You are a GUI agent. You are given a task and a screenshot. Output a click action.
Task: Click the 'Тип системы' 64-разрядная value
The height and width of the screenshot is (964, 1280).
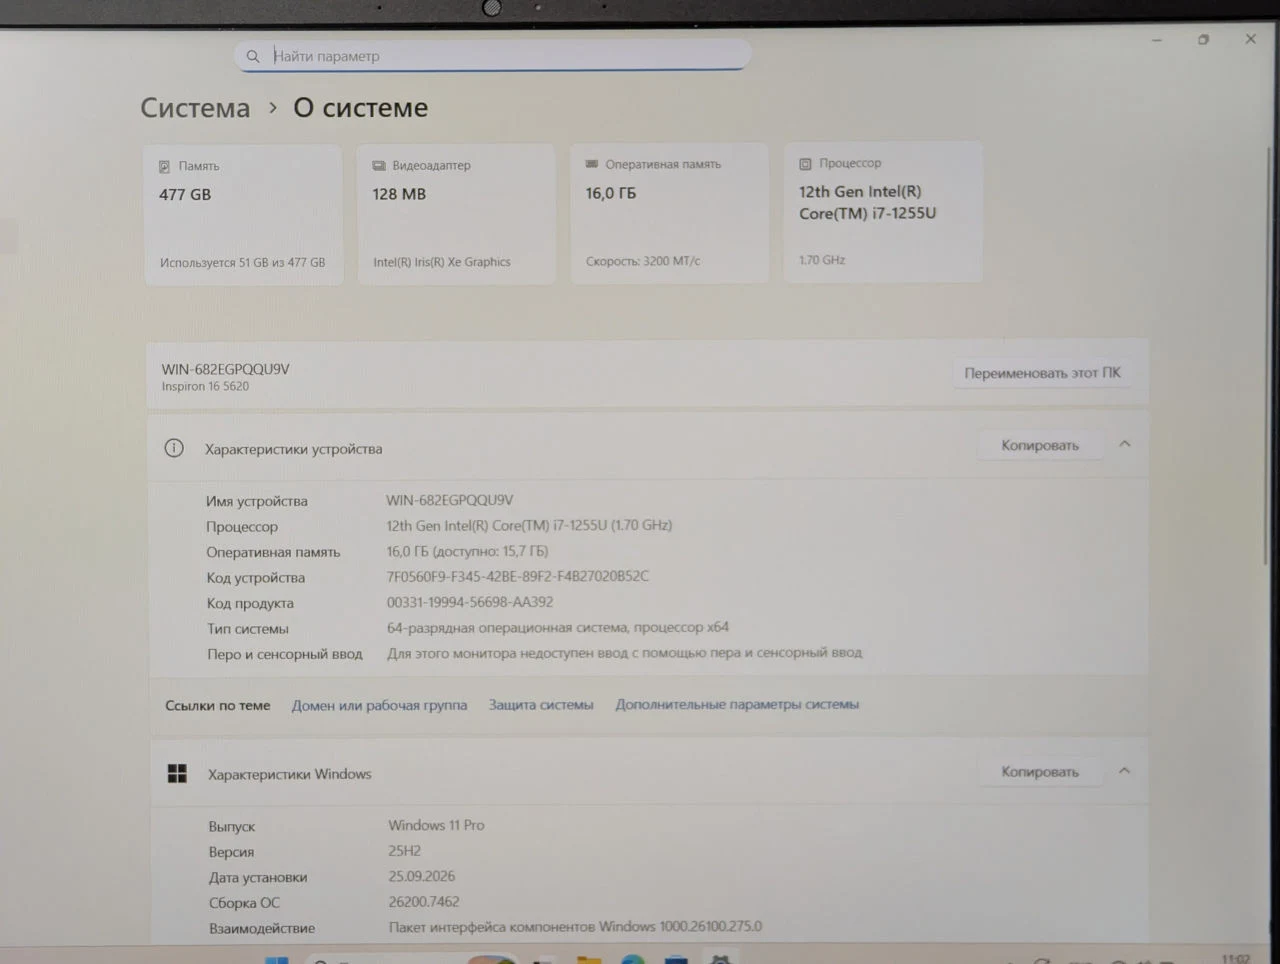558,628
